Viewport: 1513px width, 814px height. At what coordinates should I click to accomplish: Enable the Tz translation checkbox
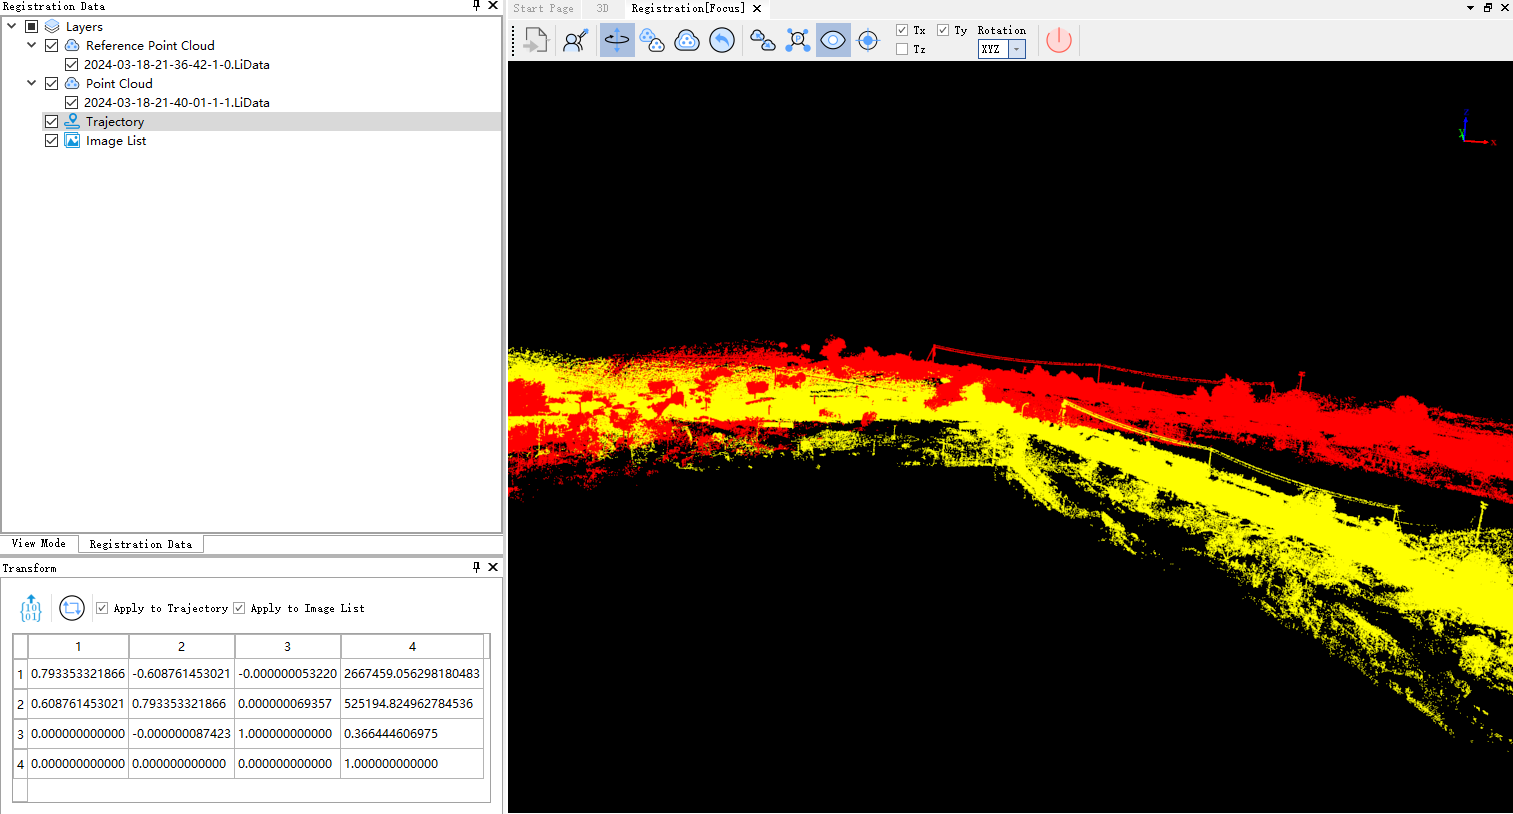point(902,49)
